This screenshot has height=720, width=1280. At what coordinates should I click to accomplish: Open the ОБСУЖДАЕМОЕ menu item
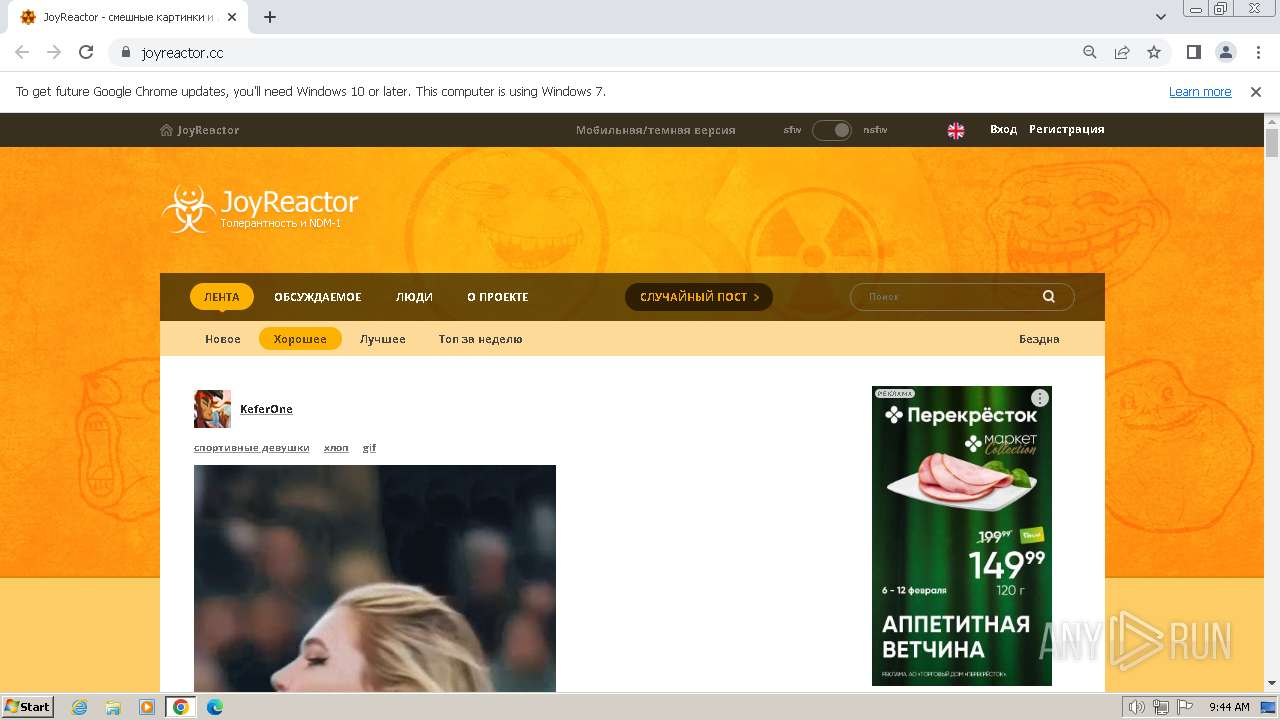point(318,297)
